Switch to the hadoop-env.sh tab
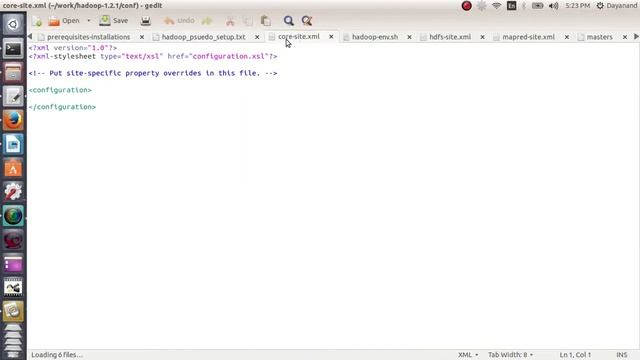 pos(375,37)
